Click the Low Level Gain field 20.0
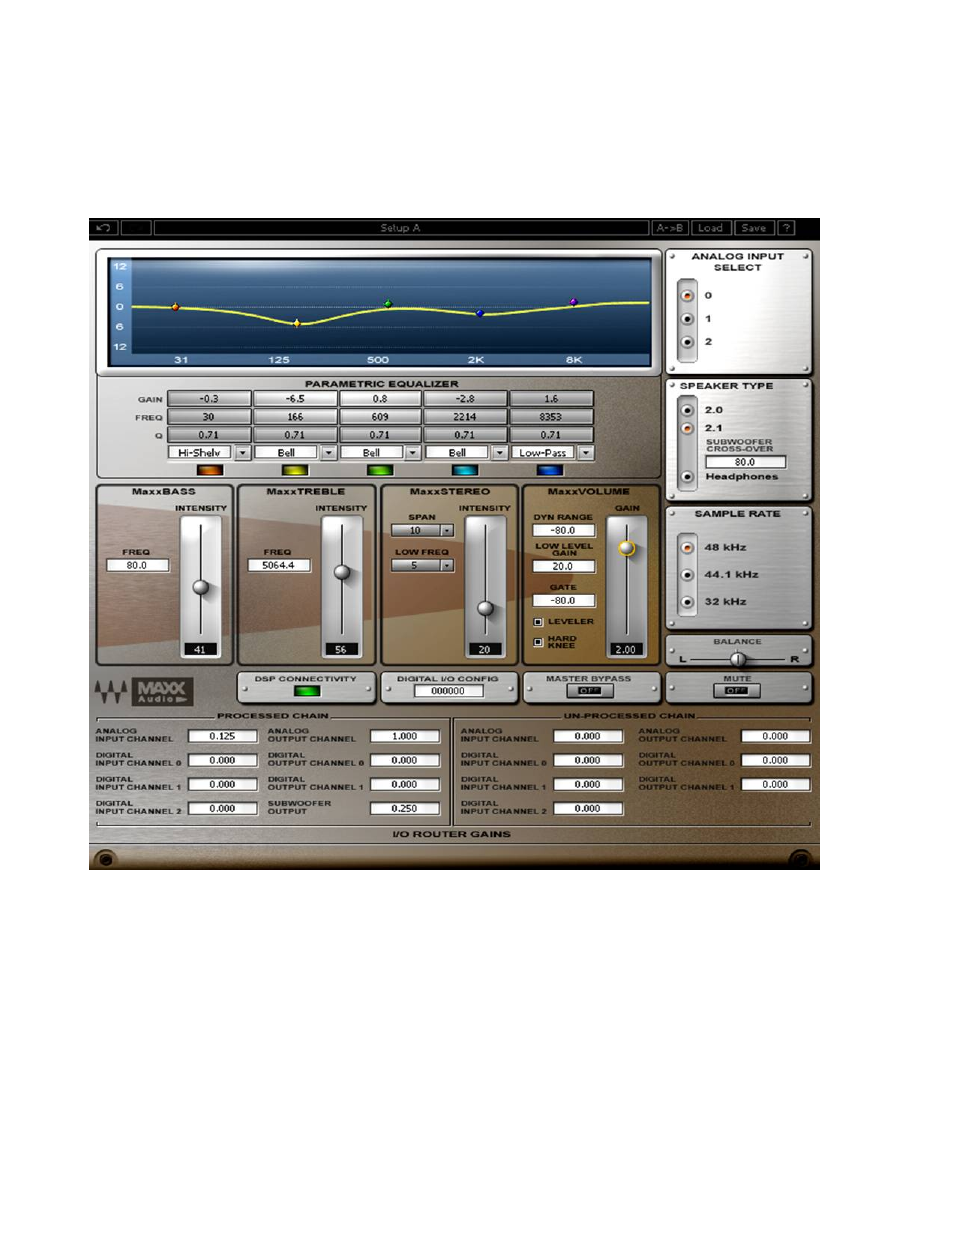 564,566
